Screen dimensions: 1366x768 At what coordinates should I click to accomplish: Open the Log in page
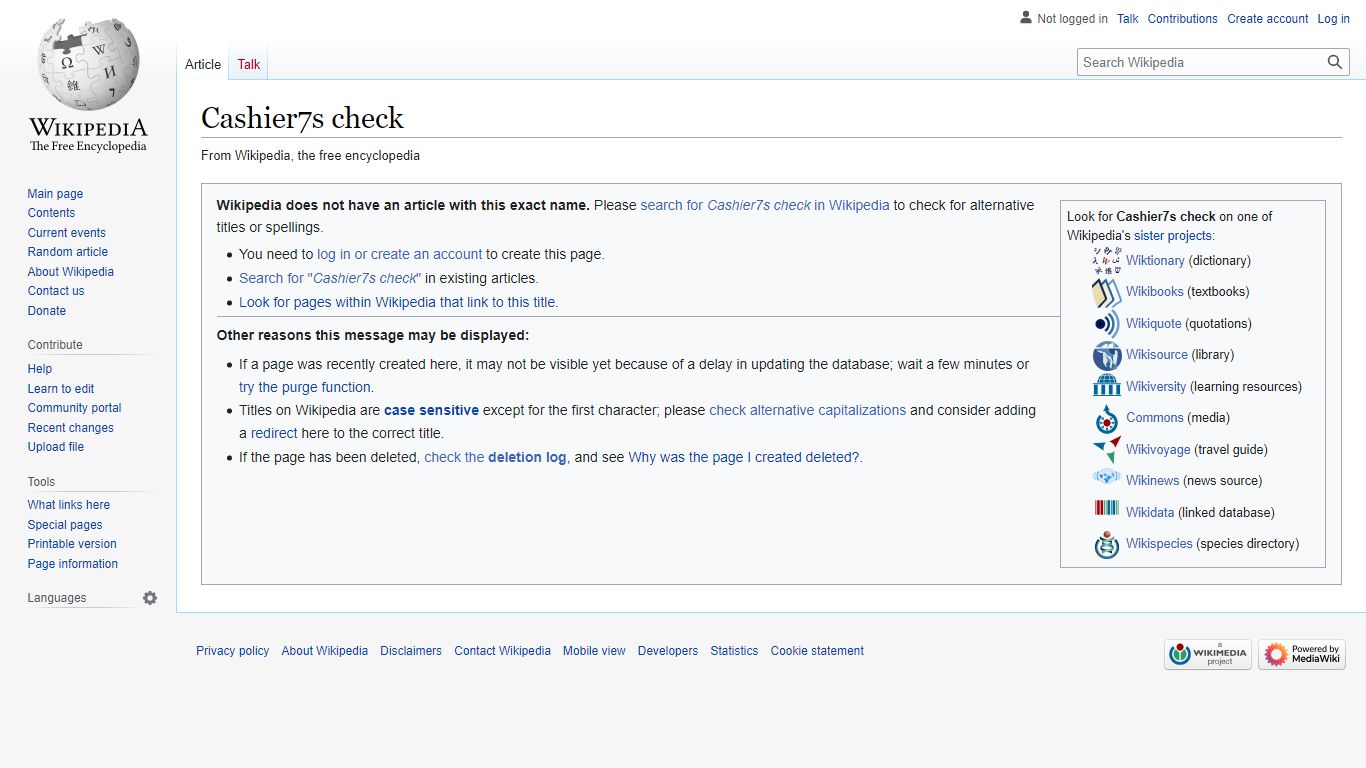[x=1334, y=19]
